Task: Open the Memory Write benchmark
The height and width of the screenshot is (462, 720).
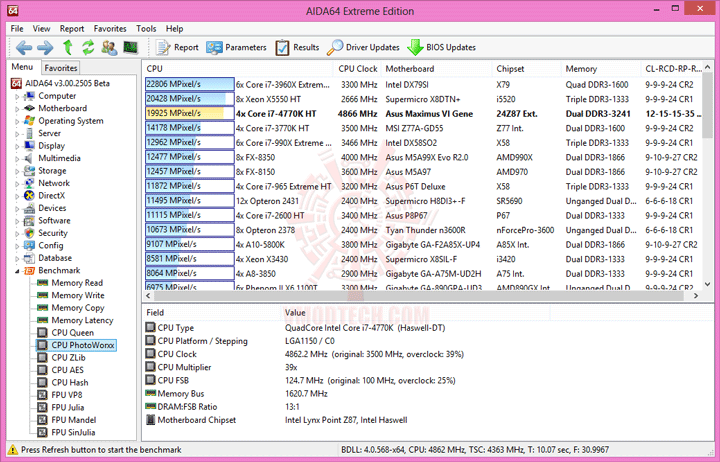Action: [78, 295]
